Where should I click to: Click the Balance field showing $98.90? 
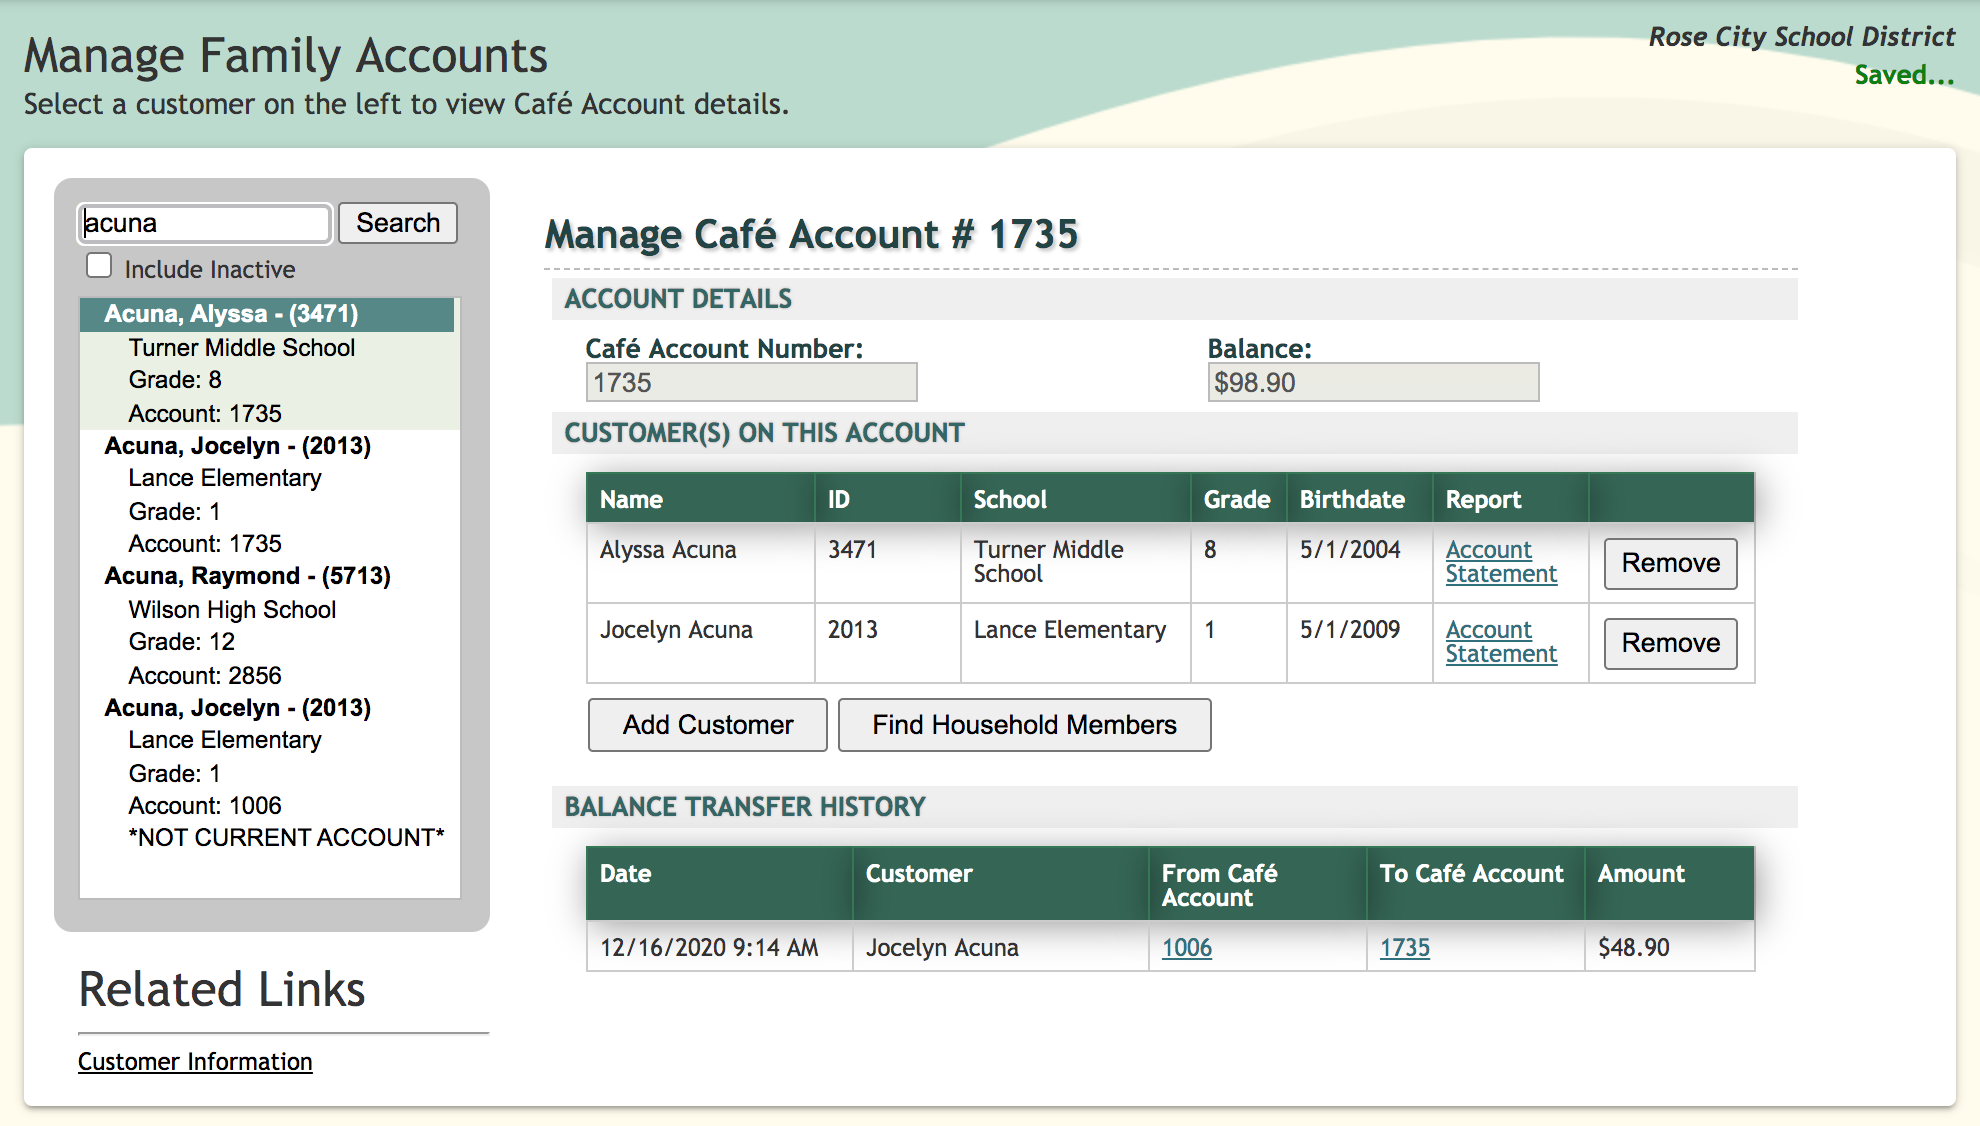coord(1372,383)
